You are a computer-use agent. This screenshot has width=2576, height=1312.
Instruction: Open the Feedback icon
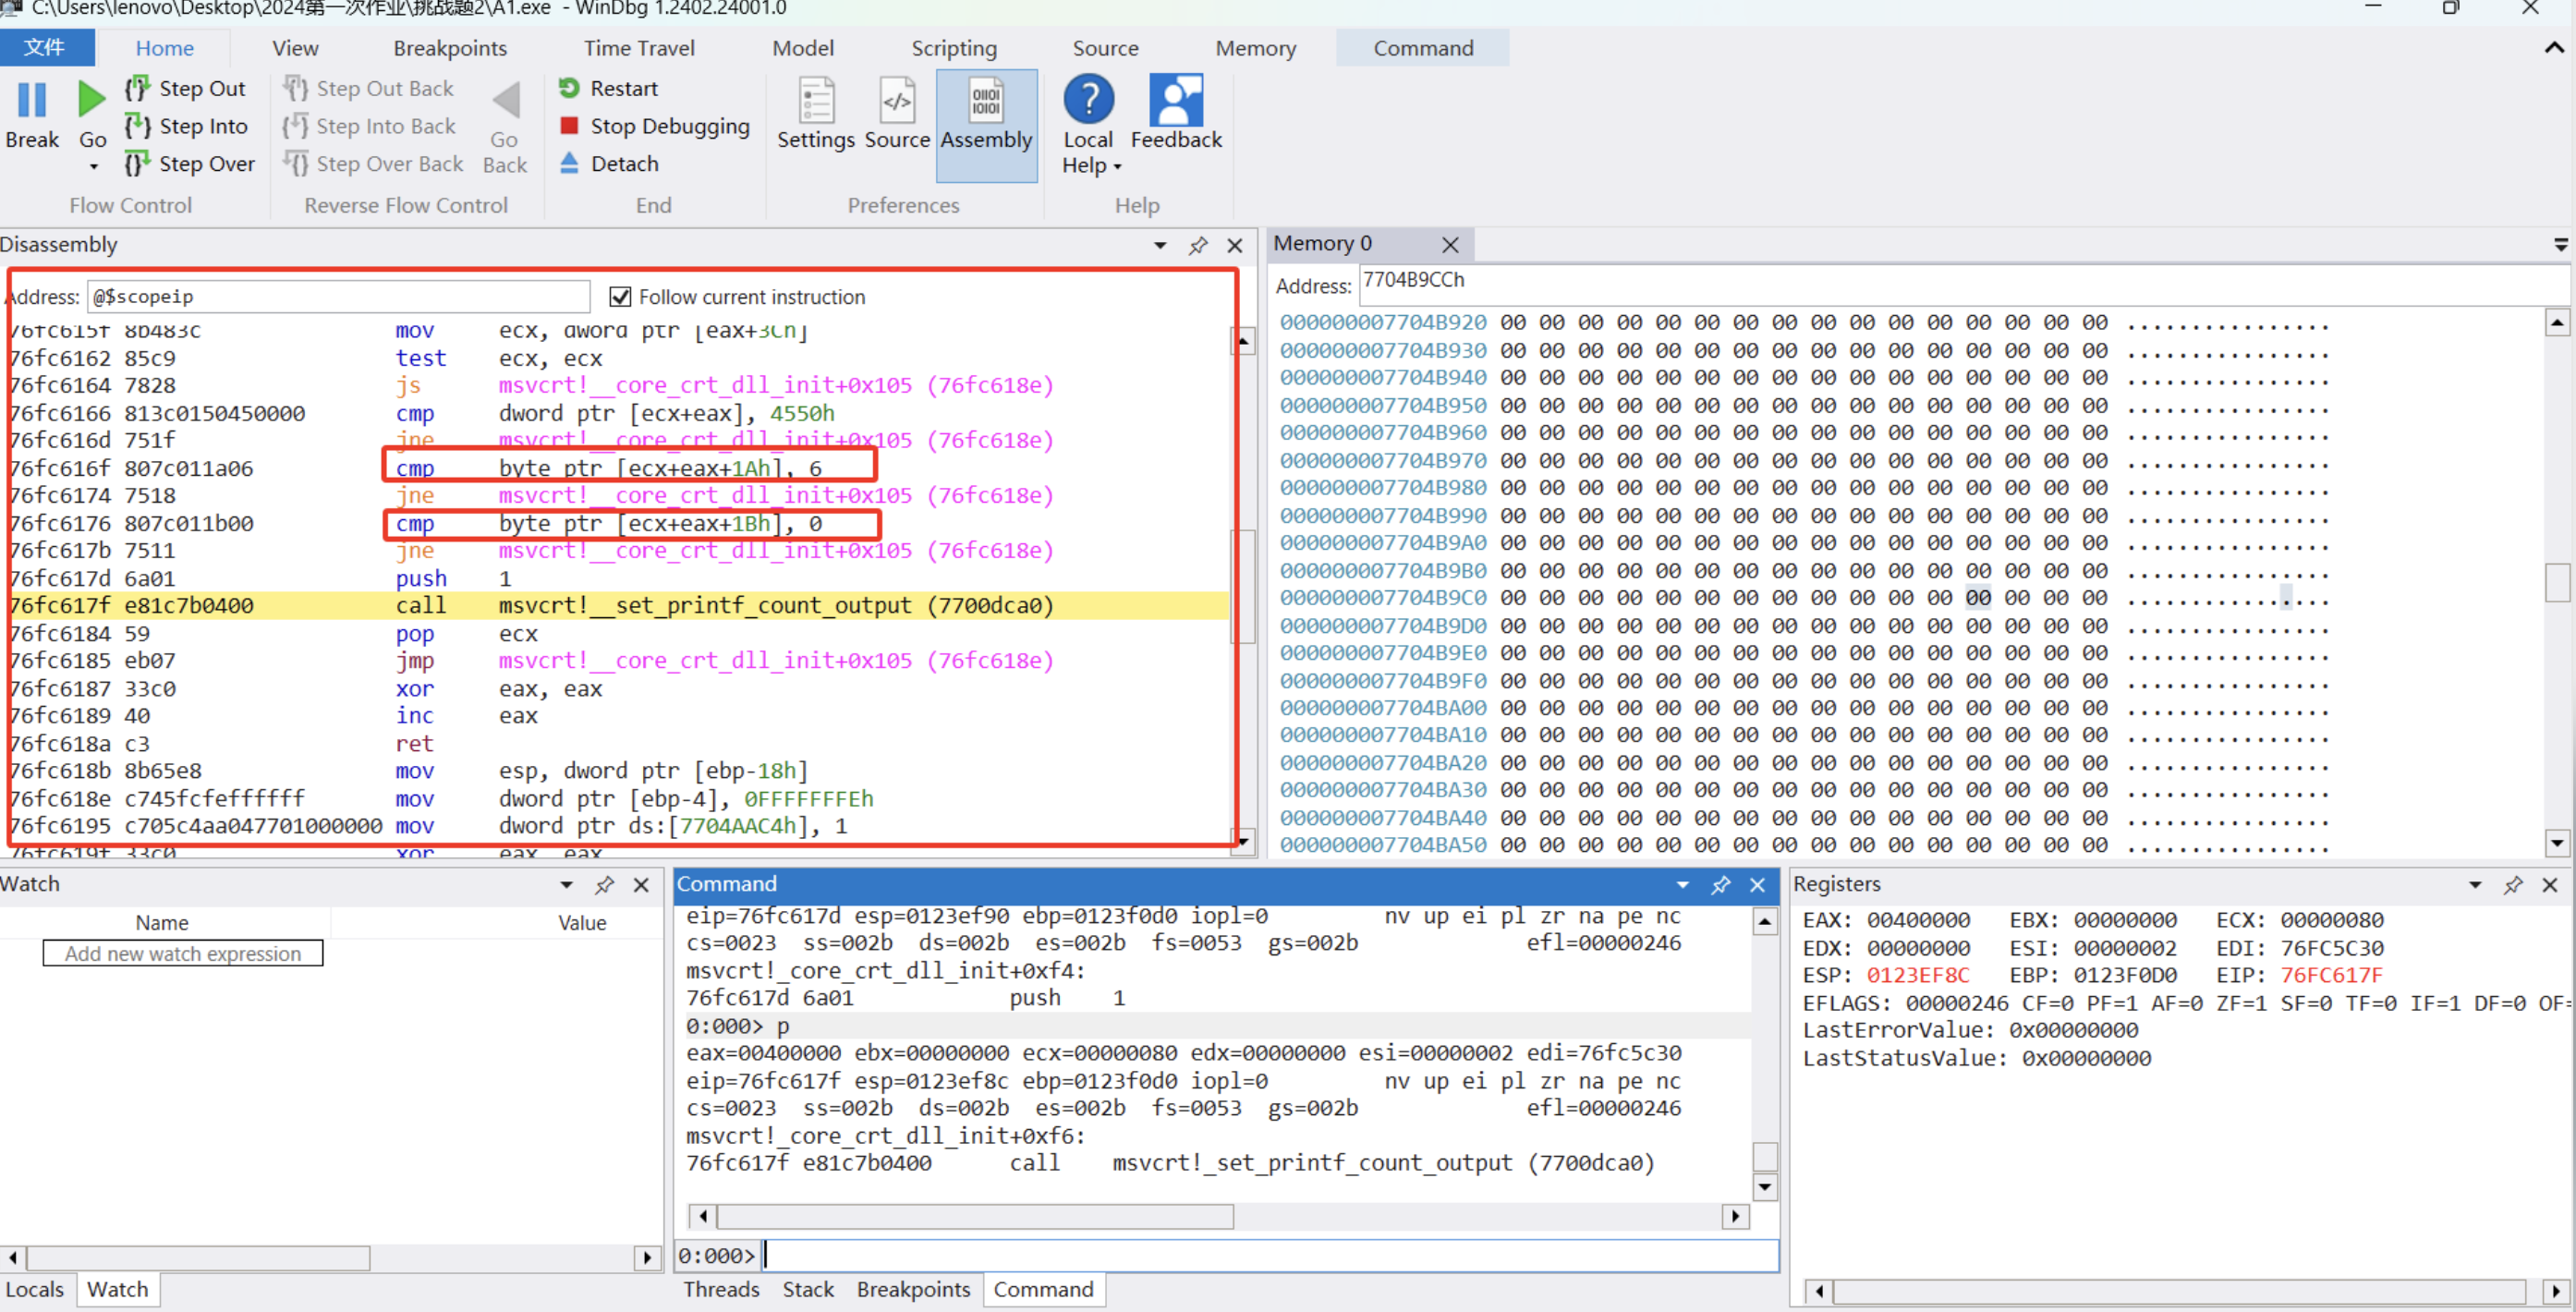coord(1175,101)
